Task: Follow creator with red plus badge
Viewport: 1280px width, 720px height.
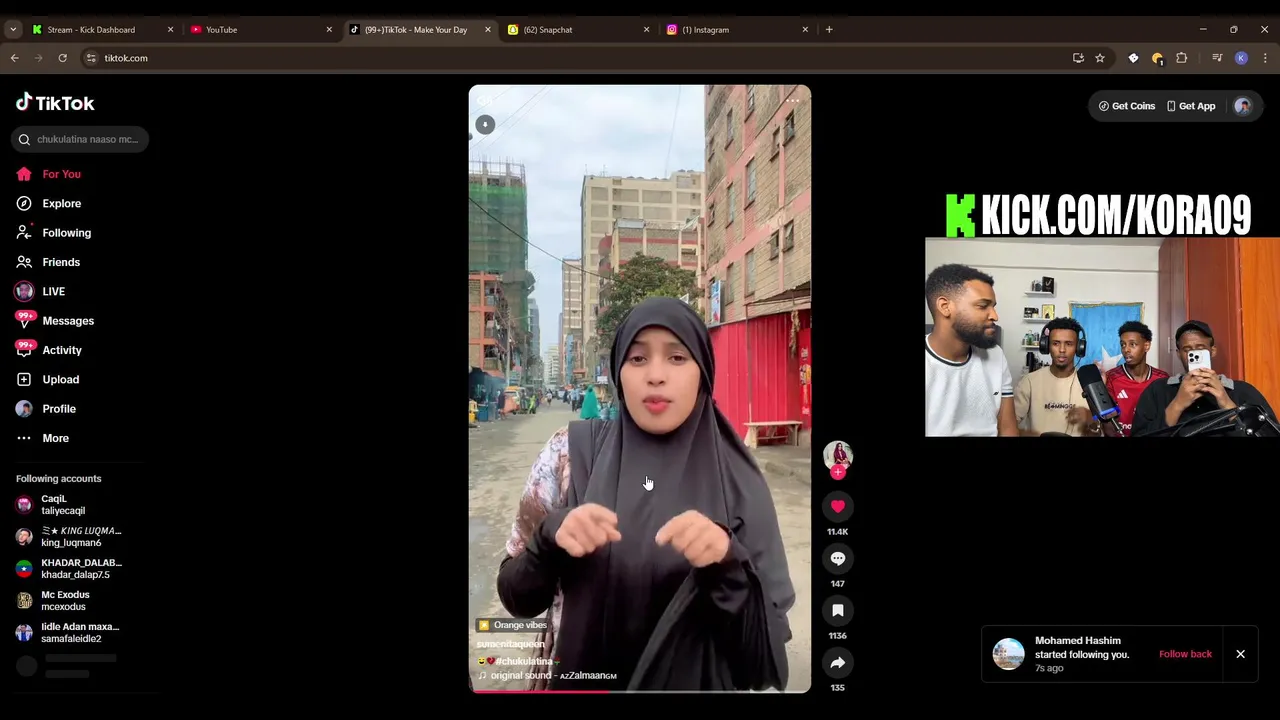Action: tap(838, 472)
